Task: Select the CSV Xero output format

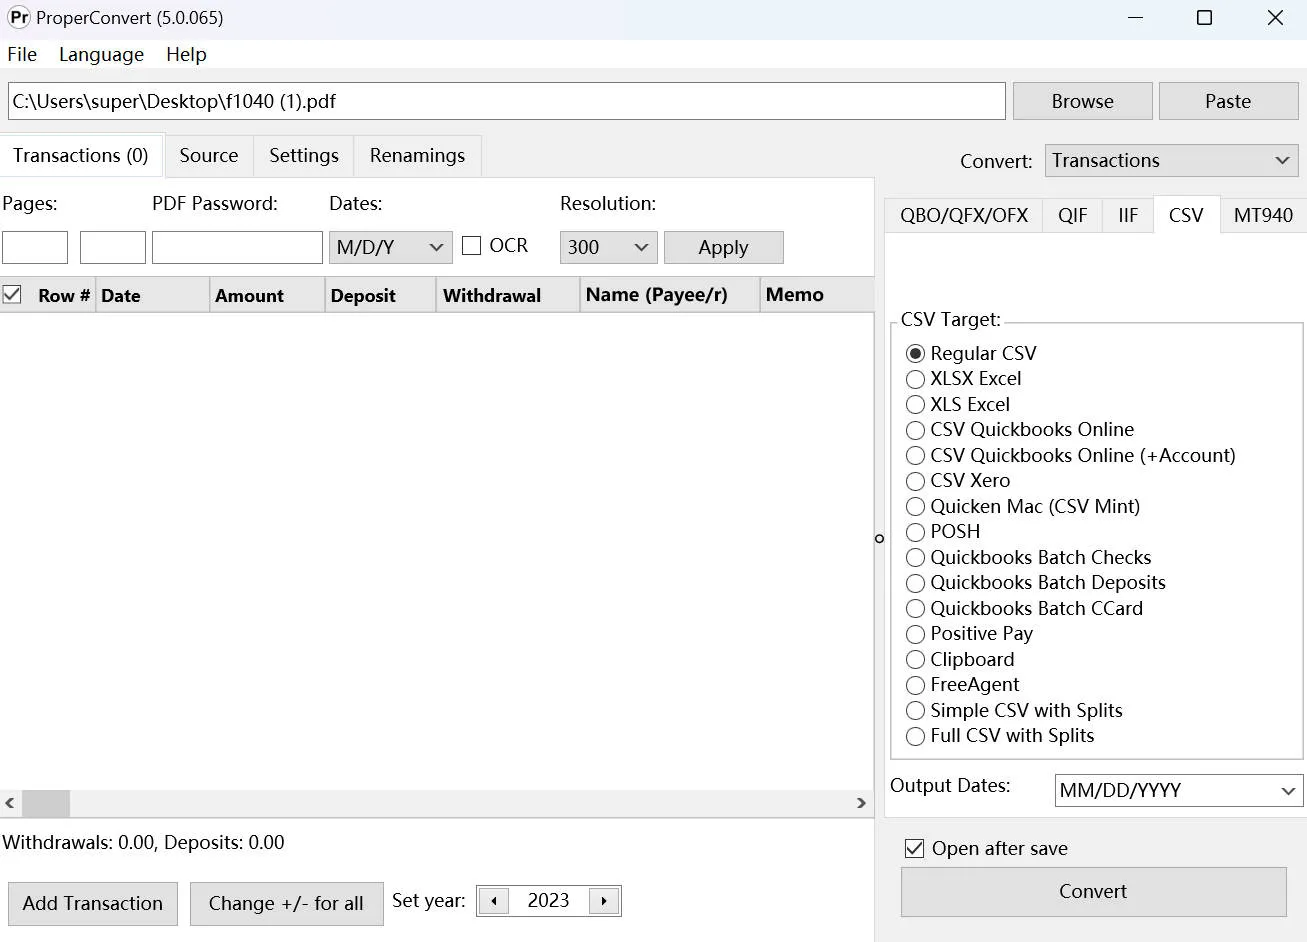Action: (915, 481)
